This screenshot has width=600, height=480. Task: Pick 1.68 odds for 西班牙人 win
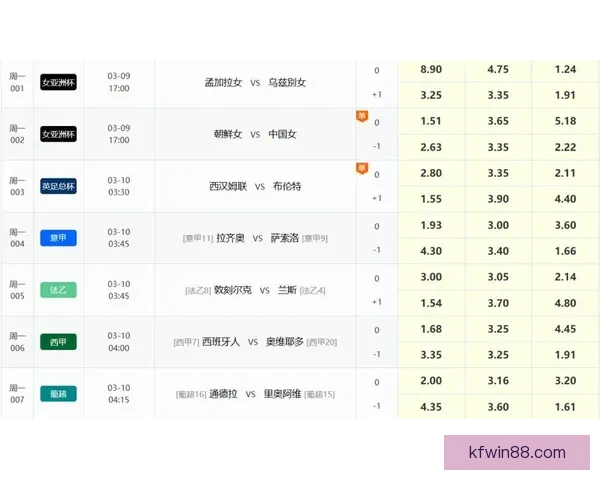coord(431,329)
